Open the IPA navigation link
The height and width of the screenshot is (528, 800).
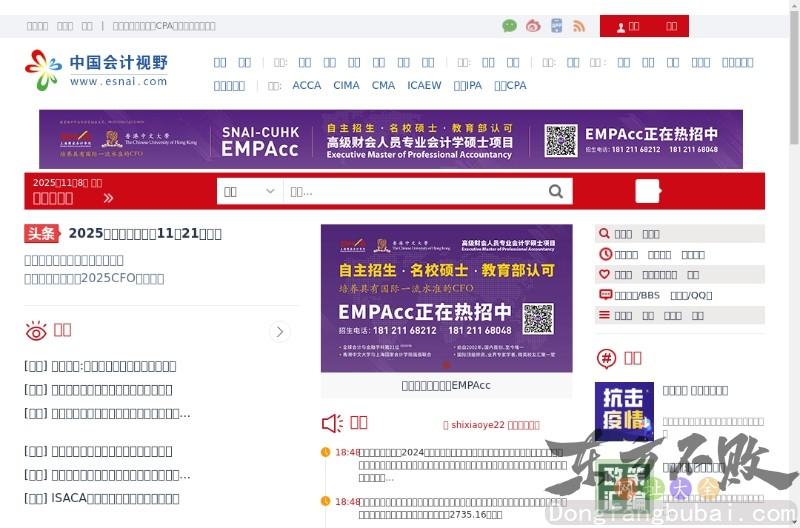pyautogui.click(x=468, y=86)
